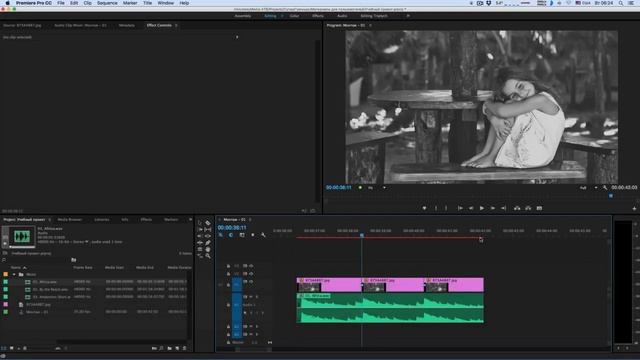Open Program monitor button editor plus
Image resolution: width=640 pixels, height=360 pixels.
(x=634, y=208)
